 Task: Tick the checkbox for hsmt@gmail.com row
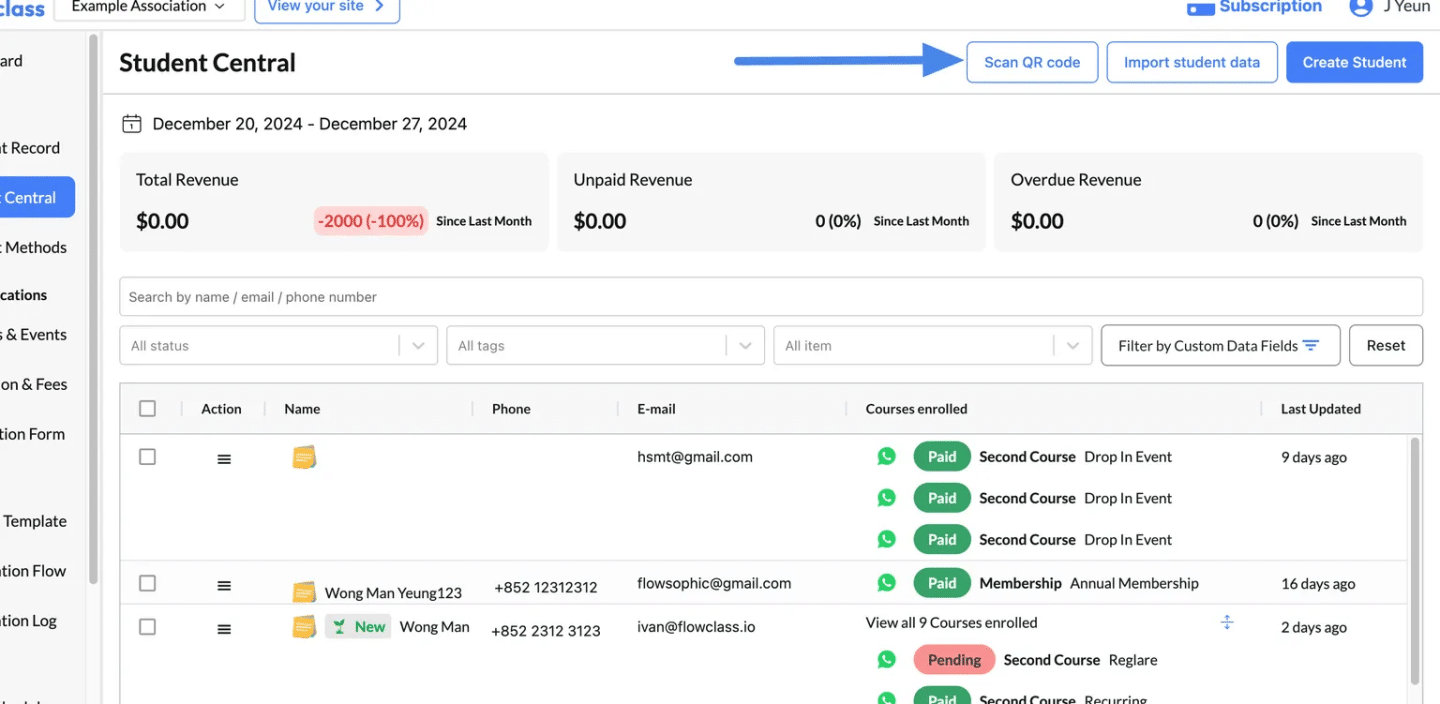pos(148,456)
